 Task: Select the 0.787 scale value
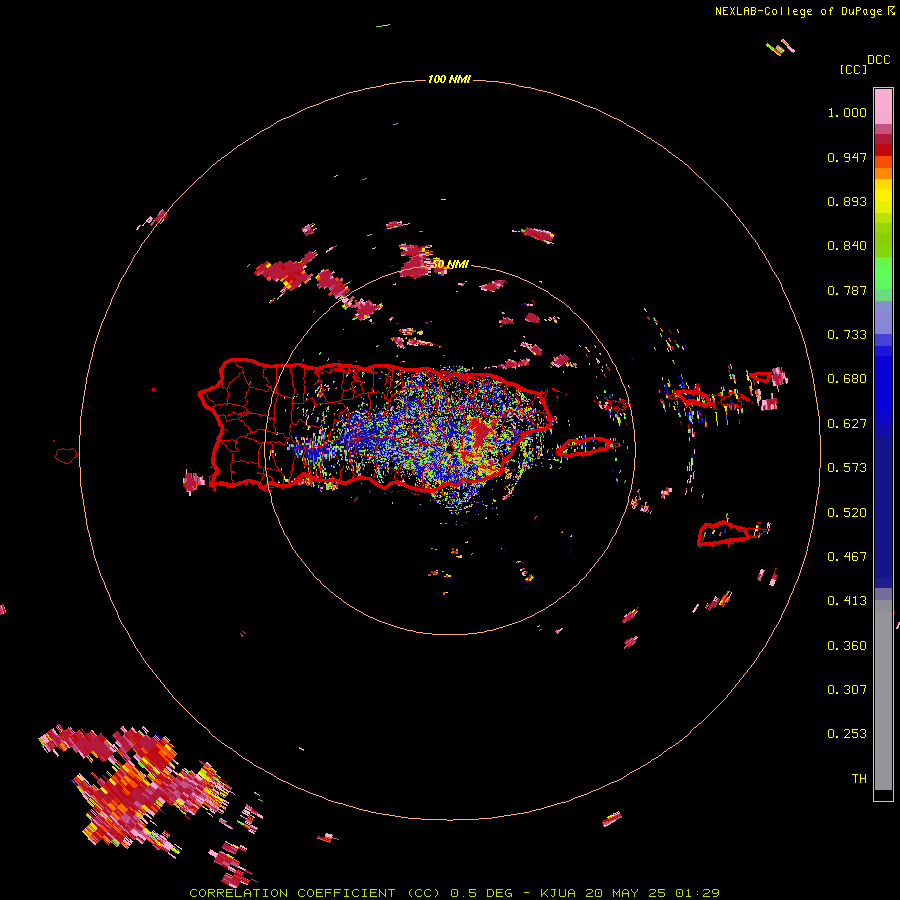click(x=847, y=290)
